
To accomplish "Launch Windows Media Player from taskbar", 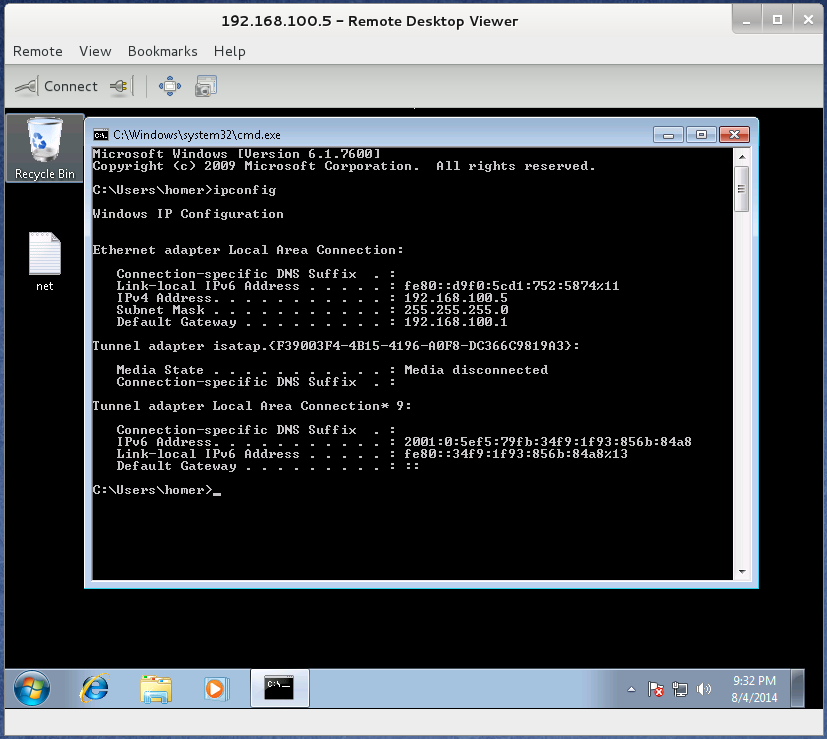I will click(216, 688).
